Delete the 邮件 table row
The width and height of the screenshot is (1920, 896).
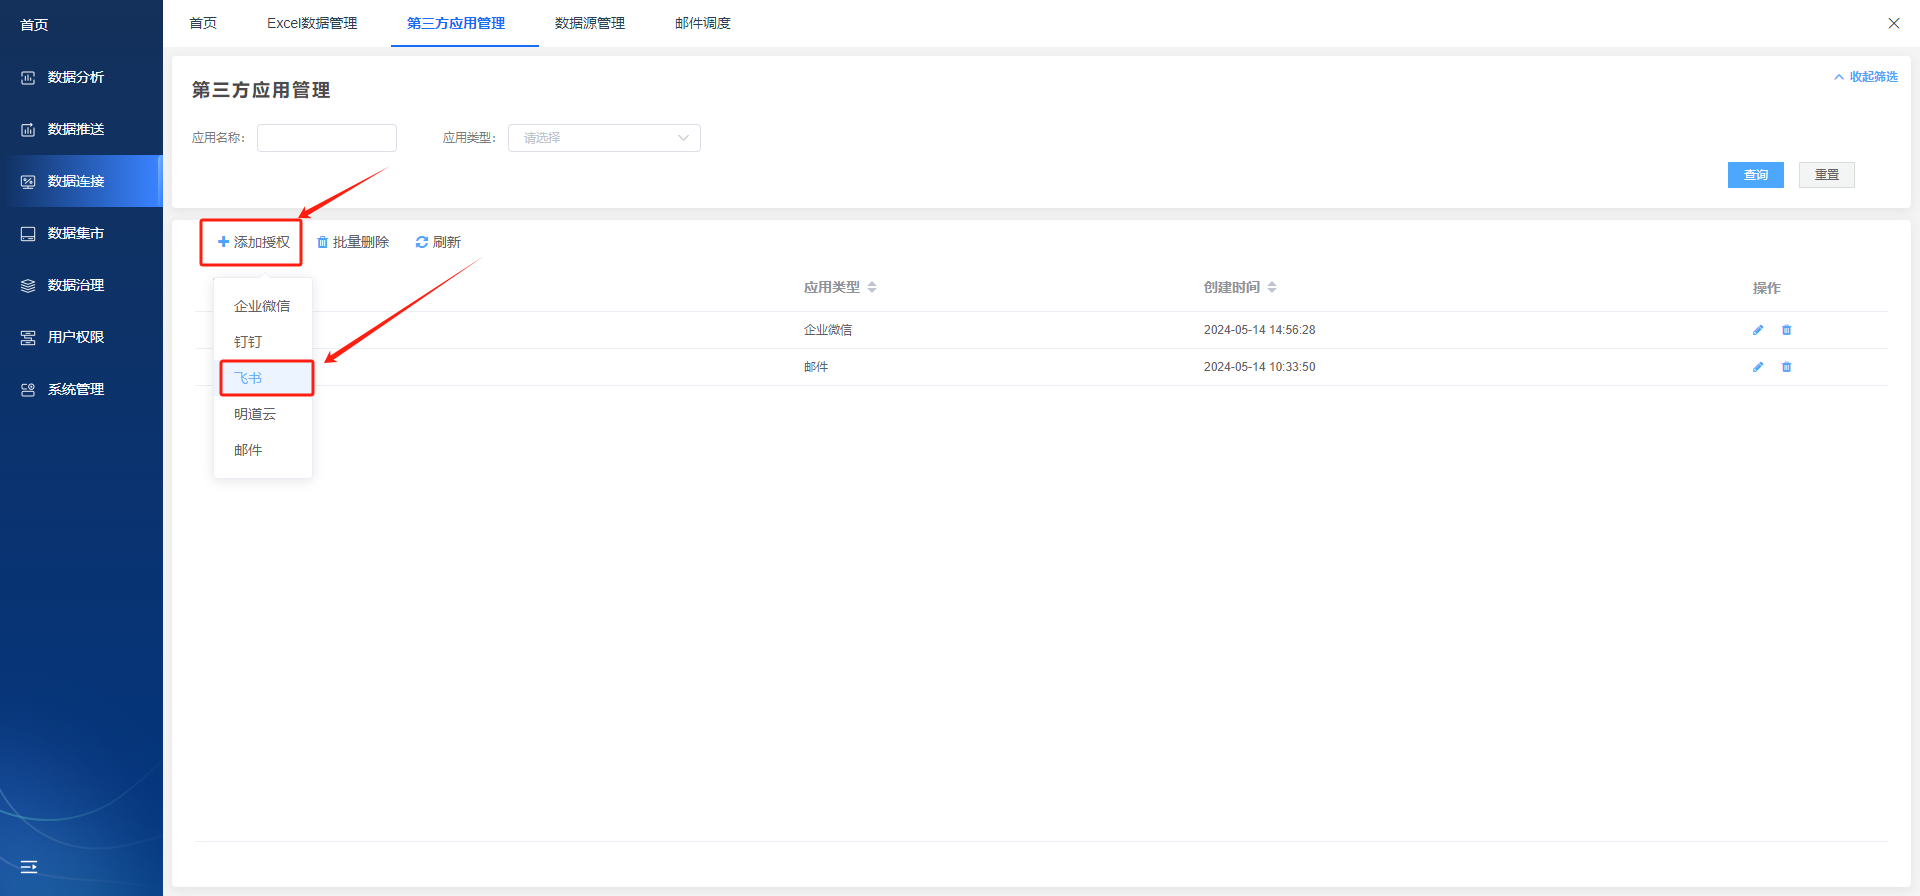pos(1787,367)
